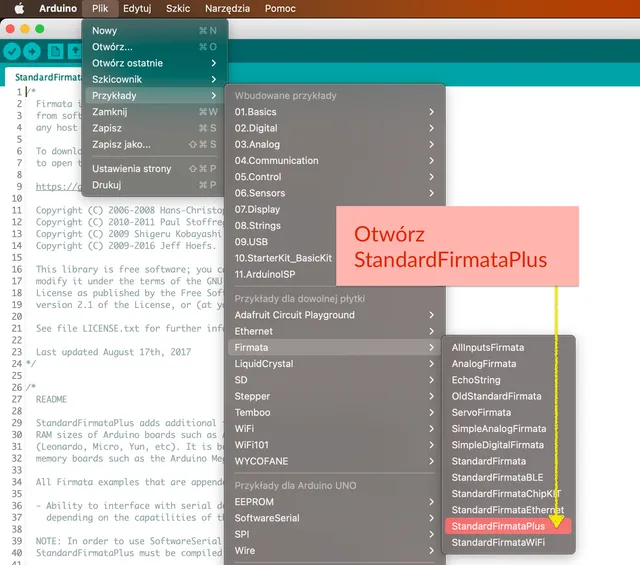Choose Nowy from the Plik menu
Screen dimensions: 640x565
tap(154, 31)
